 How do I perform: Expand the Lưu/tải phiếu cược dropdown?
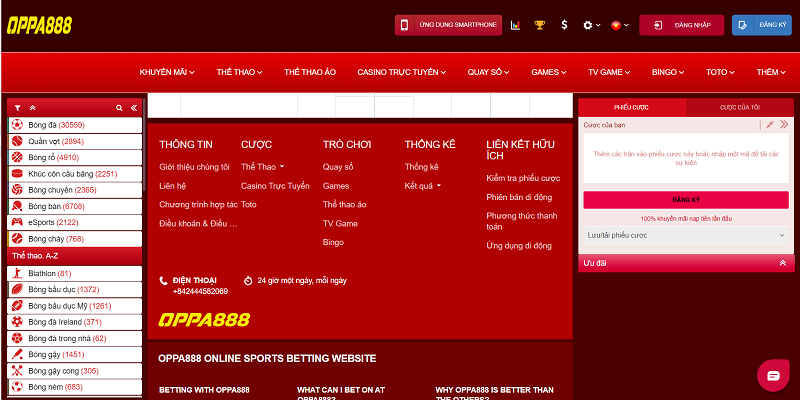(685, 235)
